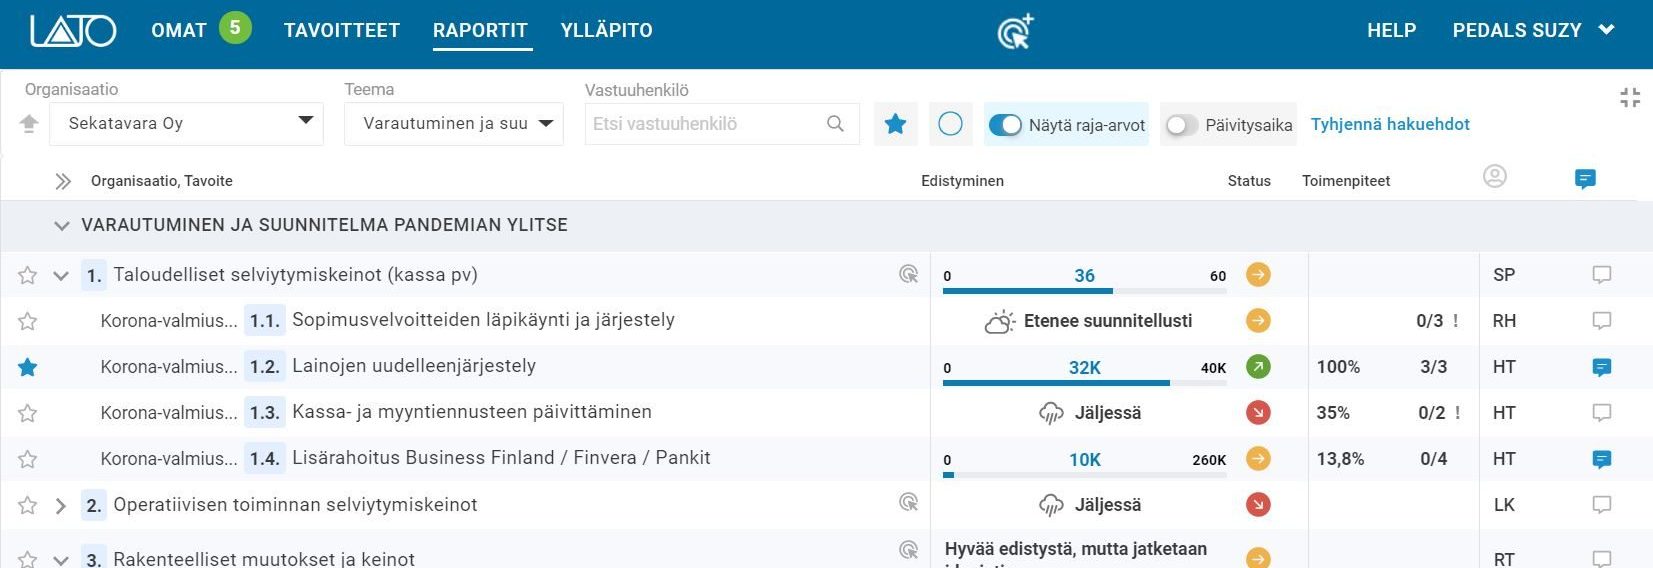Viewport: 1653px width, 568px height.
Task: Click the Tyhjennä hakuehdot link
Action: [x=1390, y=124]
